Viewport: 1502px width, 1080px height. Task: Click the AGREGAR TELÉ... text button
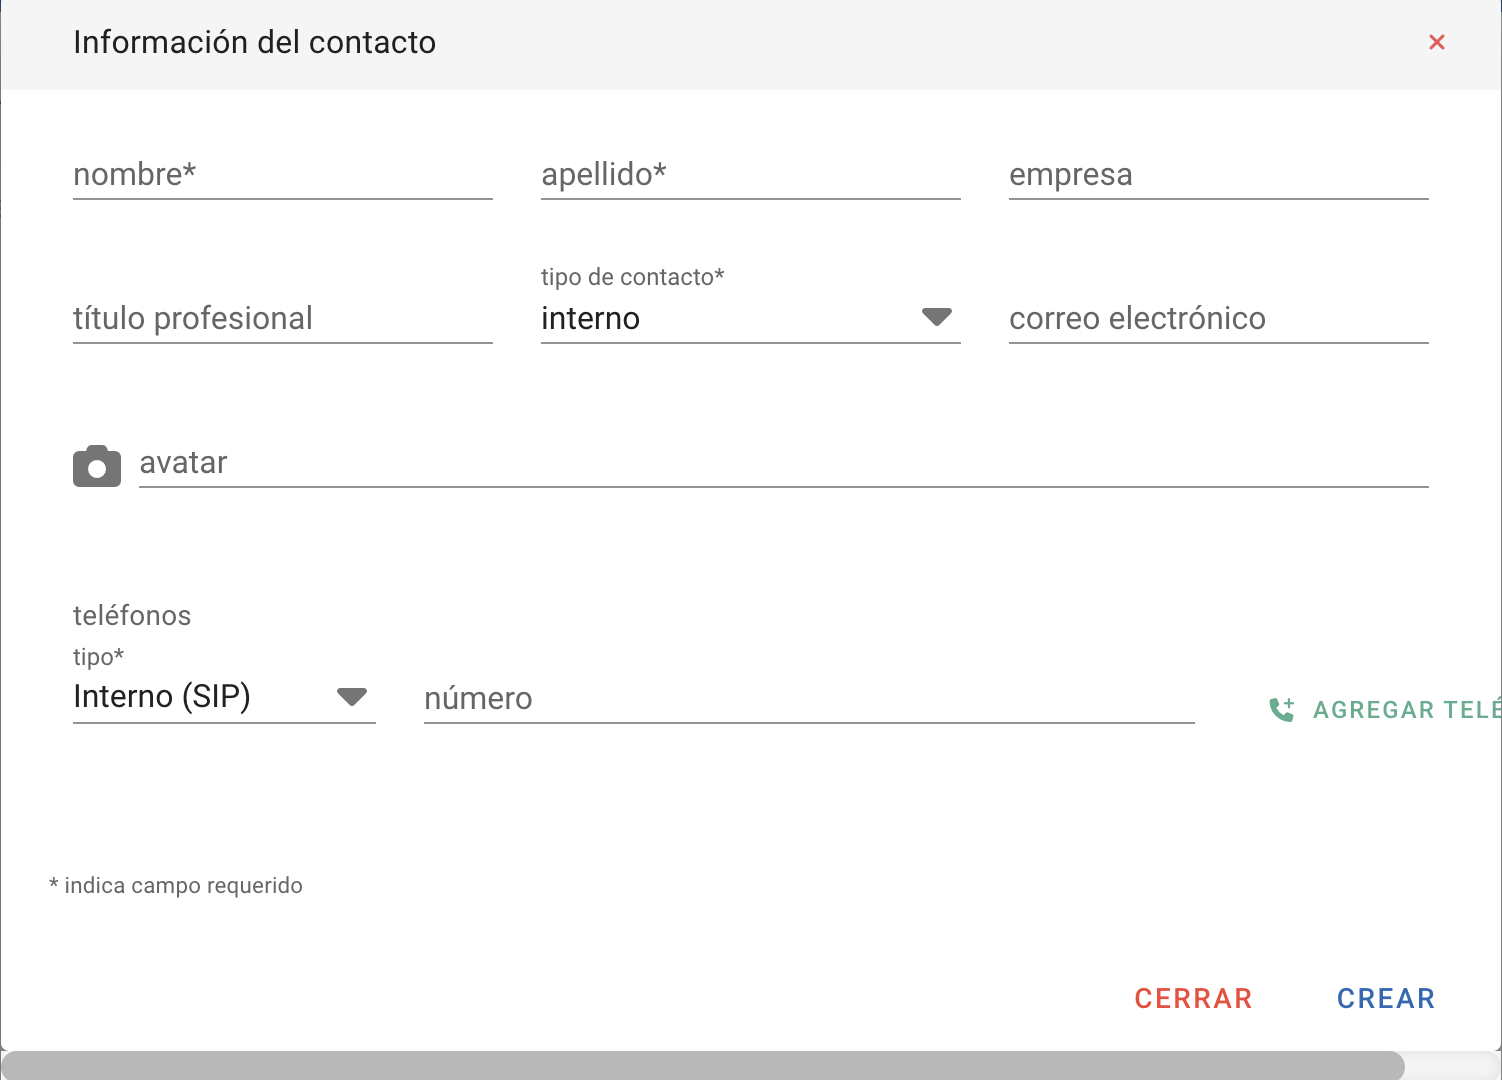pyautogui.click(x=1406, y=710)
